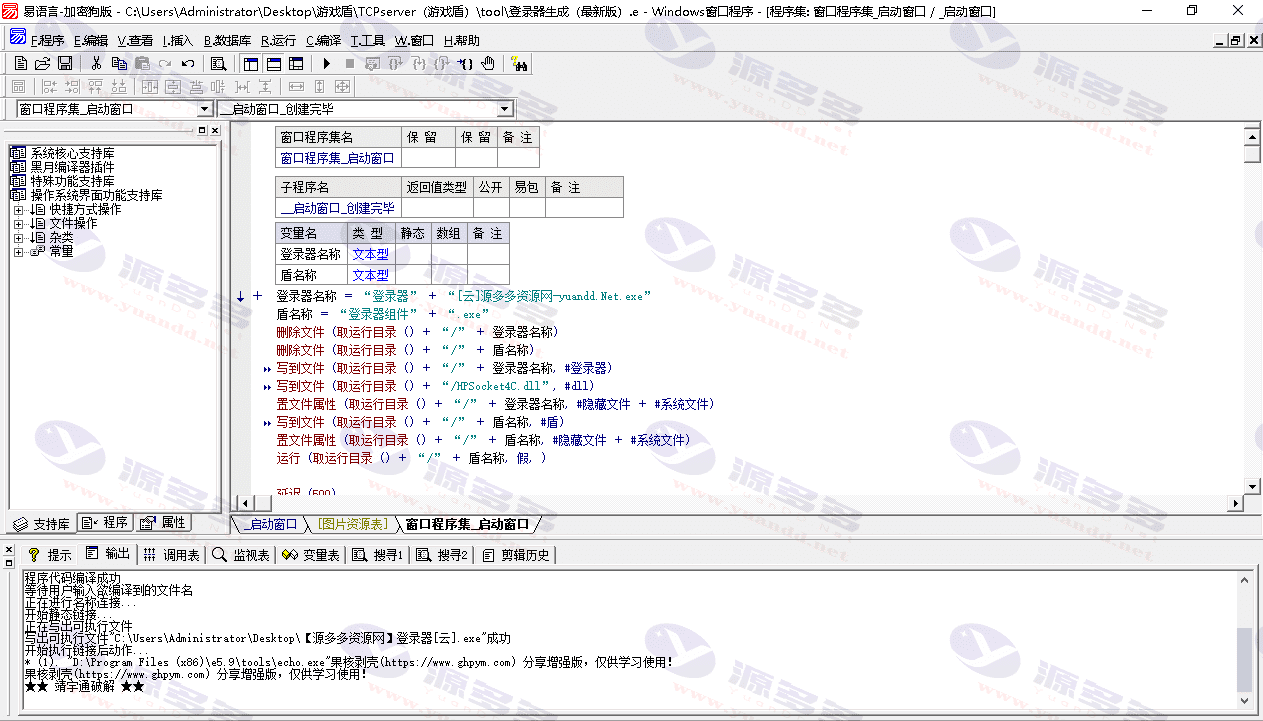Screen dimensions: 1263x721
Task: Open the 搜寻1 output tab
Action: click(x=378, y=555)
